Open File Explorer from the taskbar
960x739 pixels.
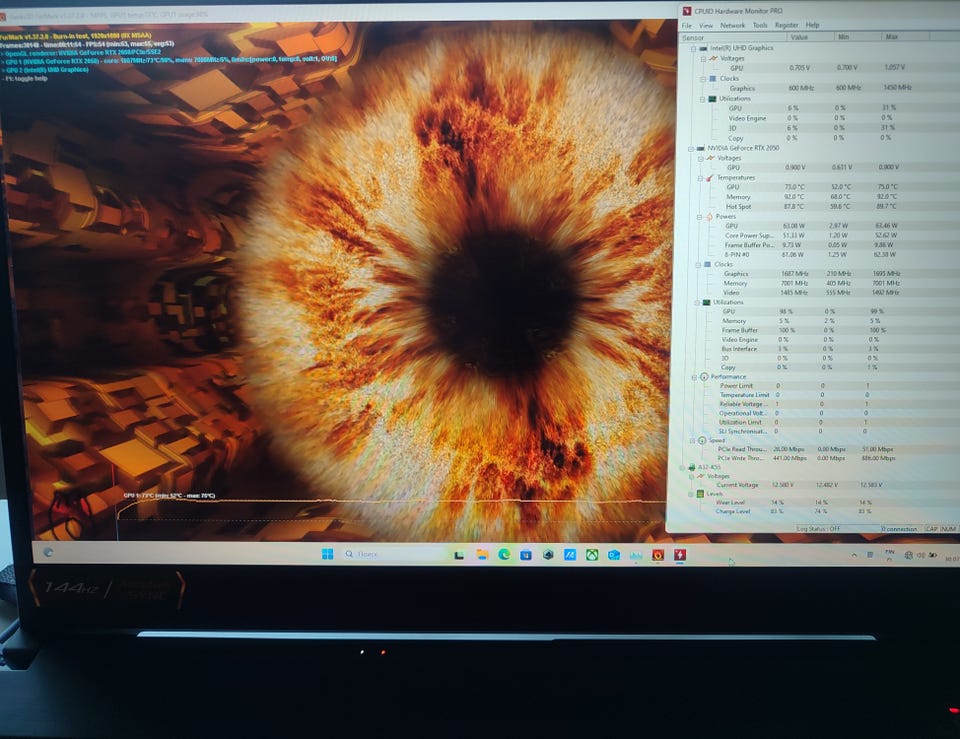click(x=482, y=555)
